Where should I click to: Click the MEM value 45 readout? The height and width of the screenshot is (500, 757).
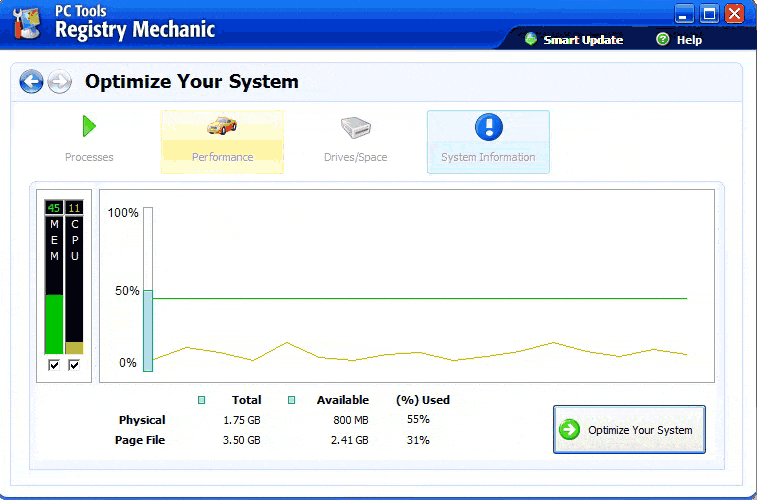[54, 208]
